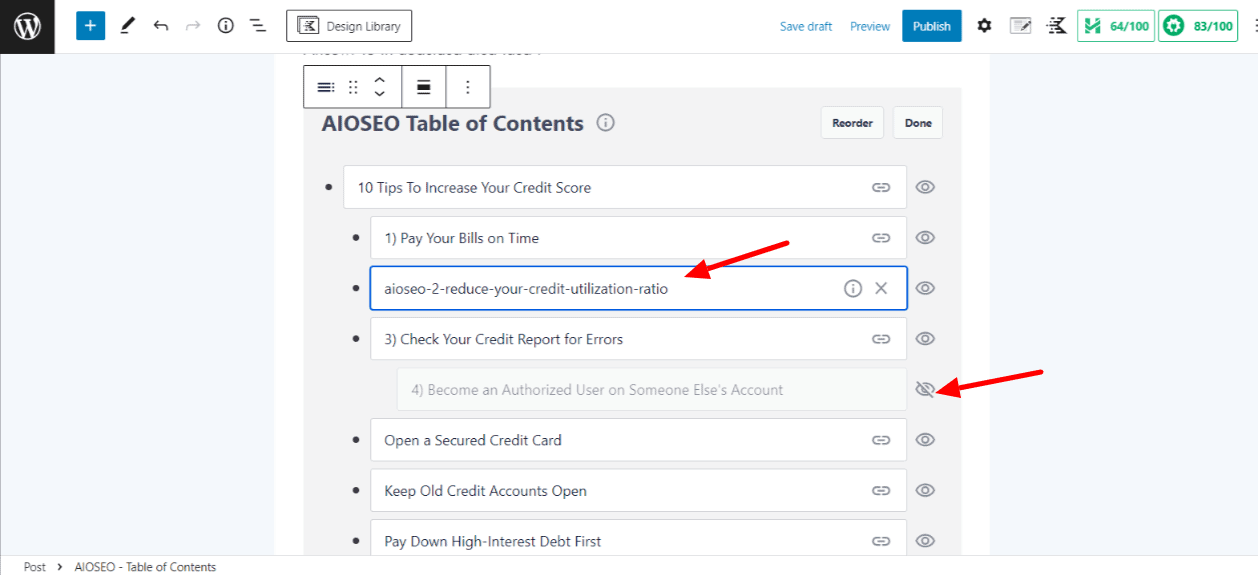Open the Settings gear icon
1258x575 pixels.
point(984,26)
